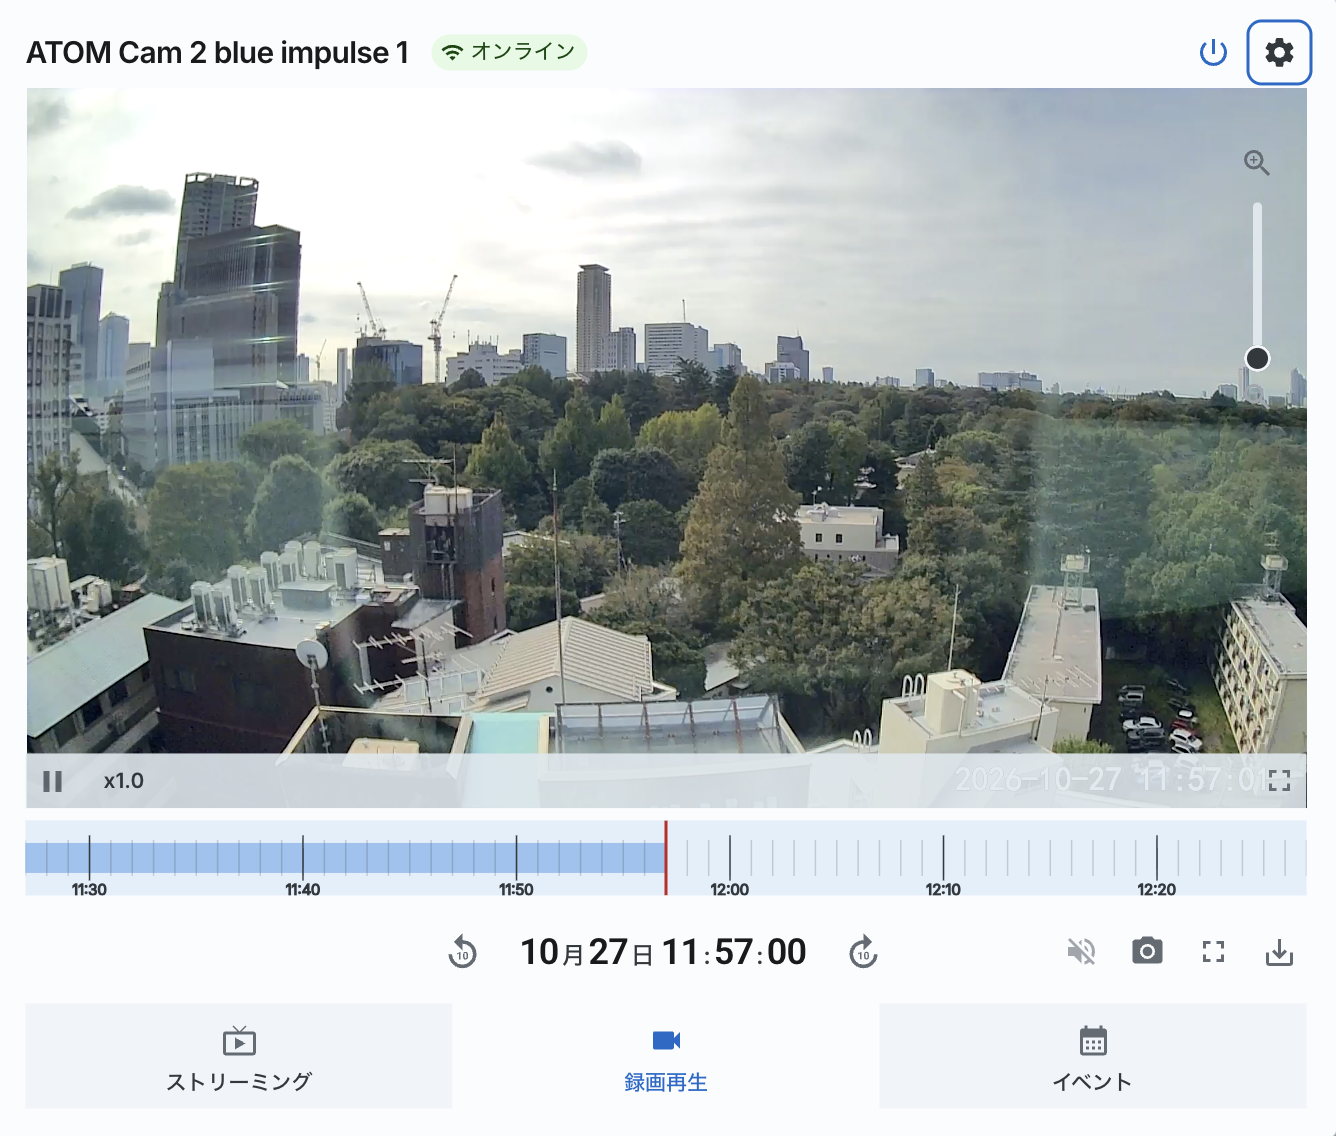
Task: Click the オンライン status badge
Action: tap(509, 52)
